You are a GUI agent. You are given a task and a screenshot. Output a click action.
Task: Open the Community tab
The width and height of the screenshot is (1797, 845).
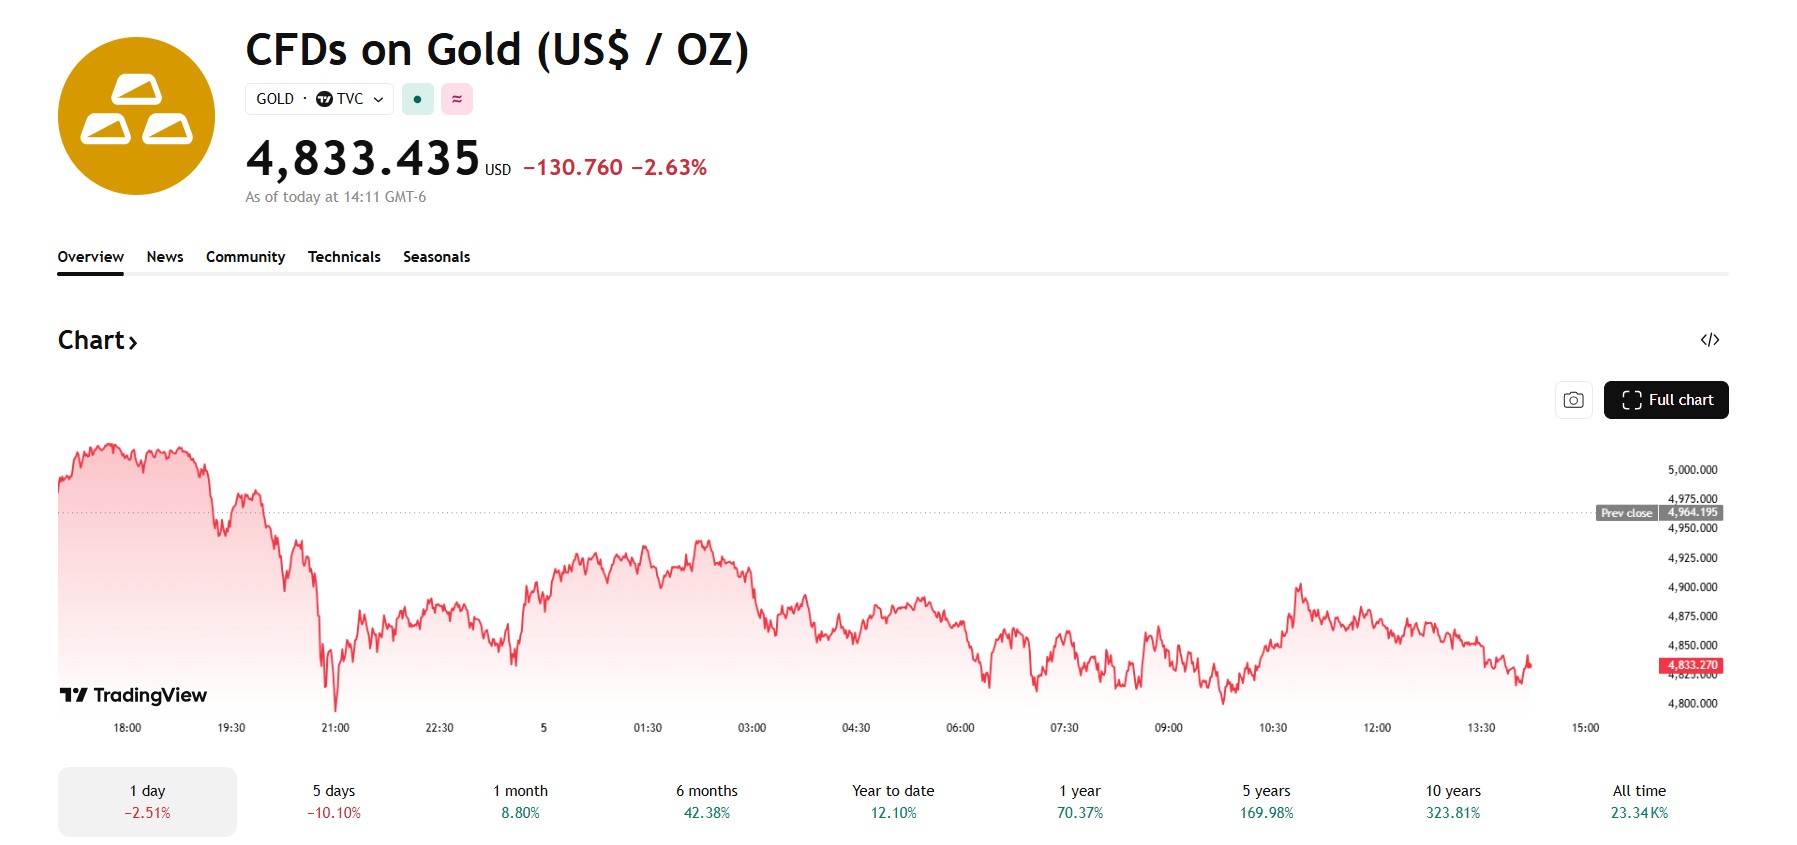click(245, 257)
